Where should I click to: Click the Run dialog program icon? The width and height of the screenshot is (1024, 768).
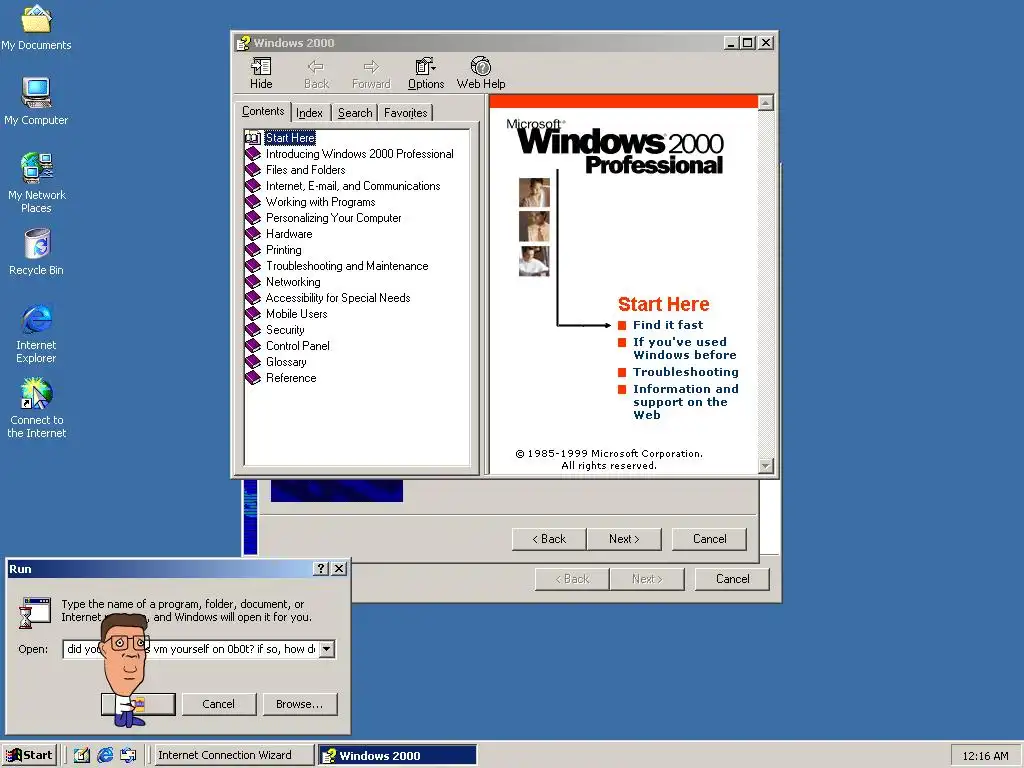coord(35,612)
